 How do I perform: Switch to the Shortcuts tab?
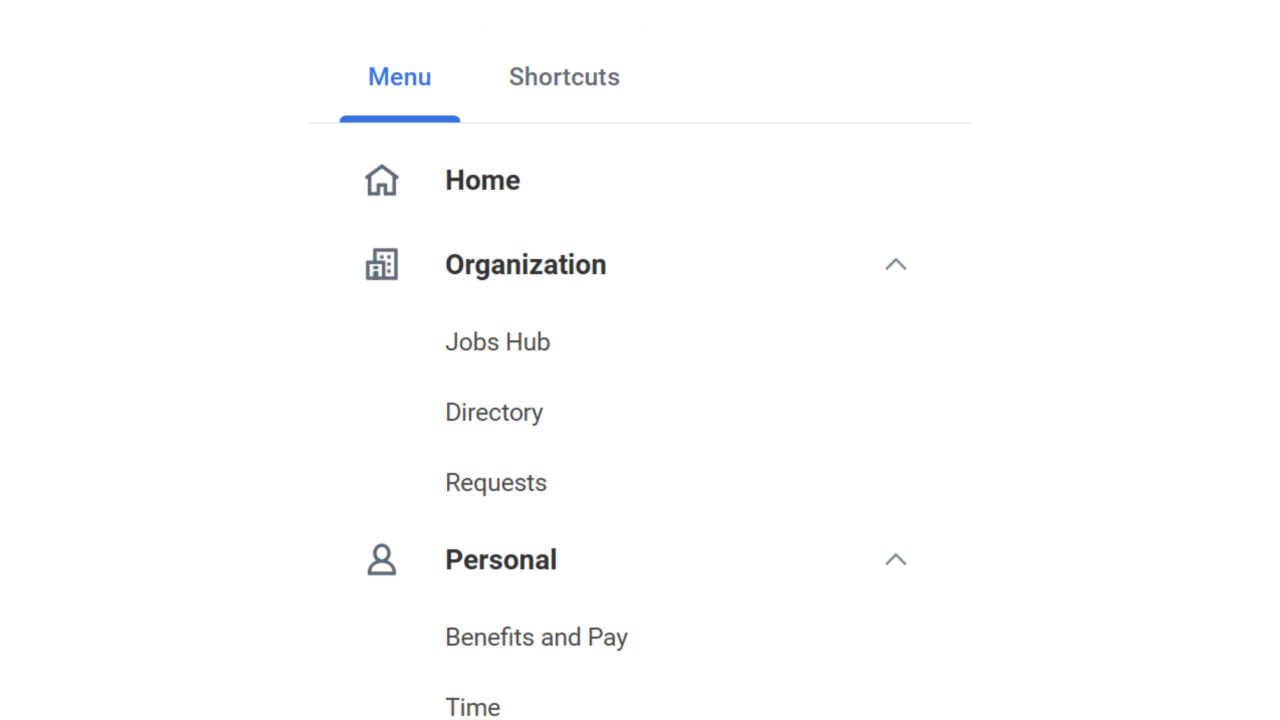point(564,77)
